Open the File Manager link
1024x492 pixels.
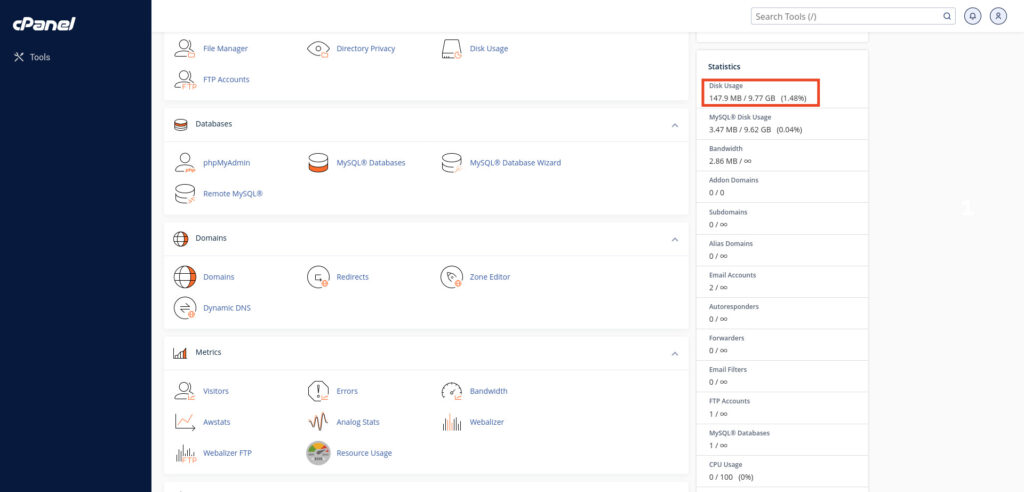225,48
